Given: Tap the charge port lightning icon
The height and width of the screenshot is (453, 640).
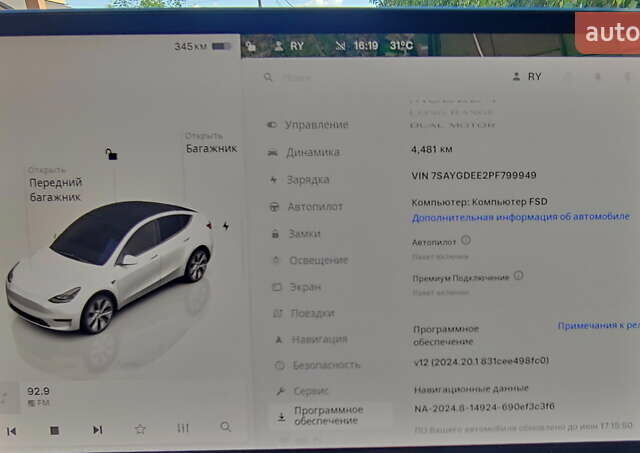Looking at the screenshot, I should [x=226, y=226].
